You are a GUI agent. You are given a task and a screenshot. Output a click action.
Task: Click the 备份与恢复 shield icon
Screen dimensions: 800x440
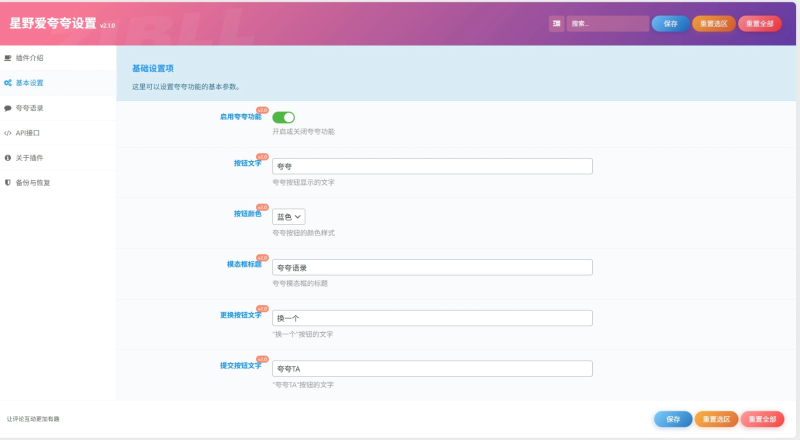8,182
